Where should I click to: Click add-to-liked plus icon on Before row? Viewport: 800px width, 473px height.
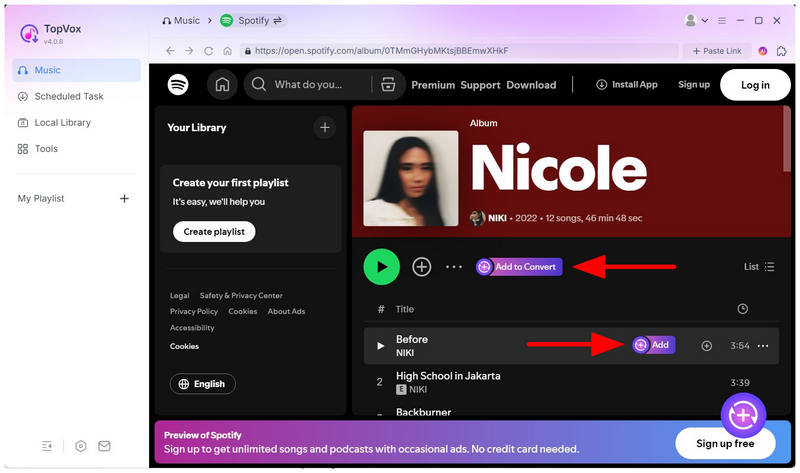[707, 346]
